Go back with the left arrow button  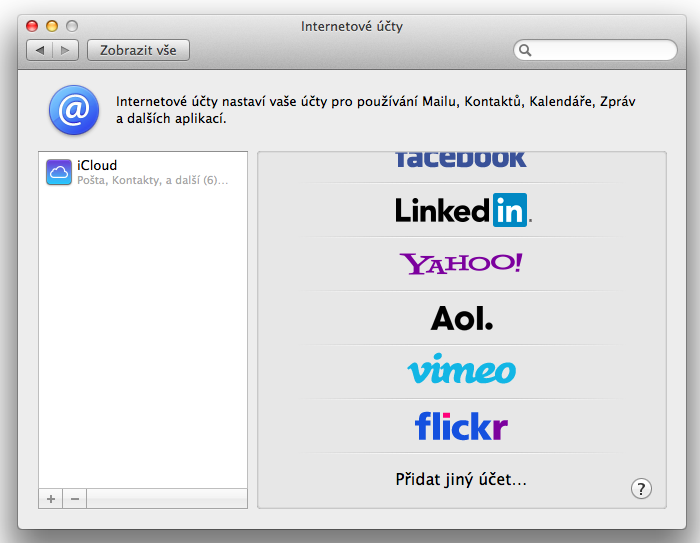[x=40, y=50]
